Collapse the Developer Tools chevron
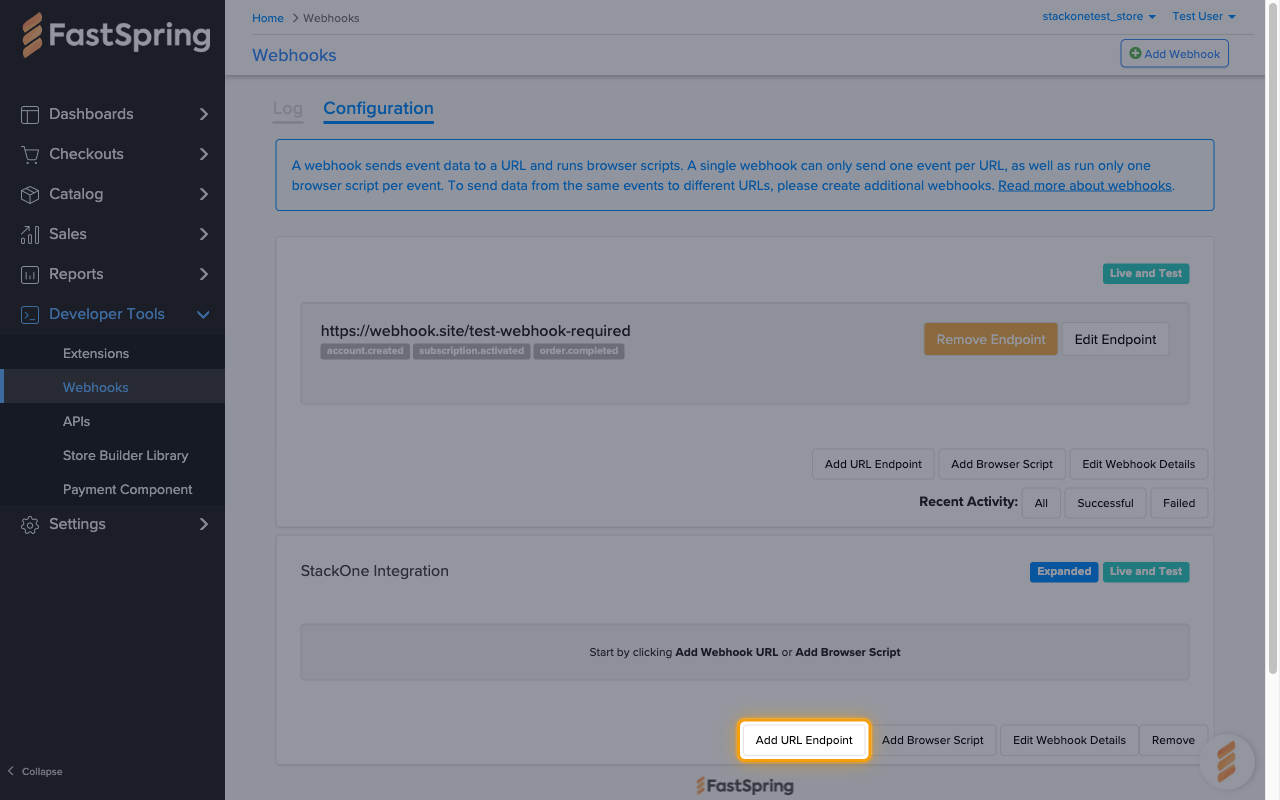The width and height of the screenshot is (1280, 800). (204, 314)
